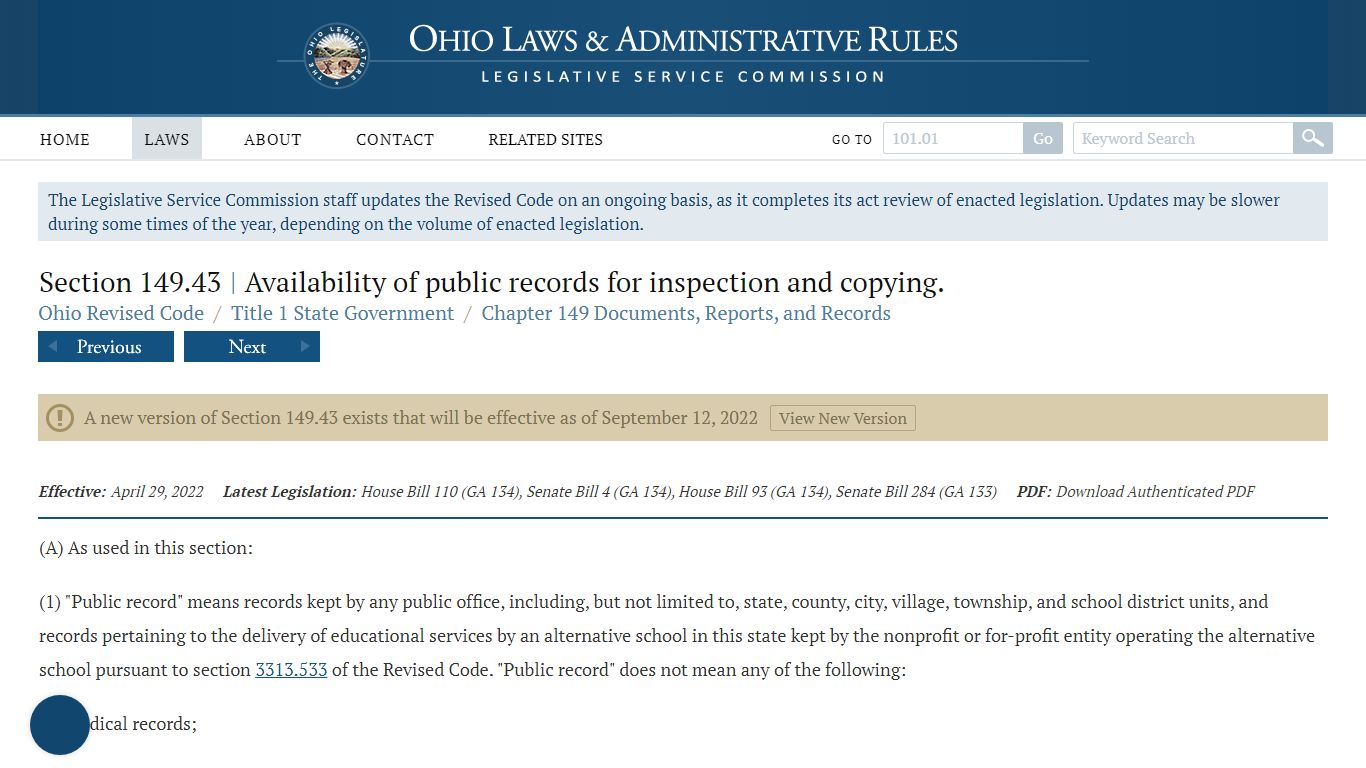Go to Previous section button
Viewport: 1366px width, 768px height.
(x=106, y=347)
